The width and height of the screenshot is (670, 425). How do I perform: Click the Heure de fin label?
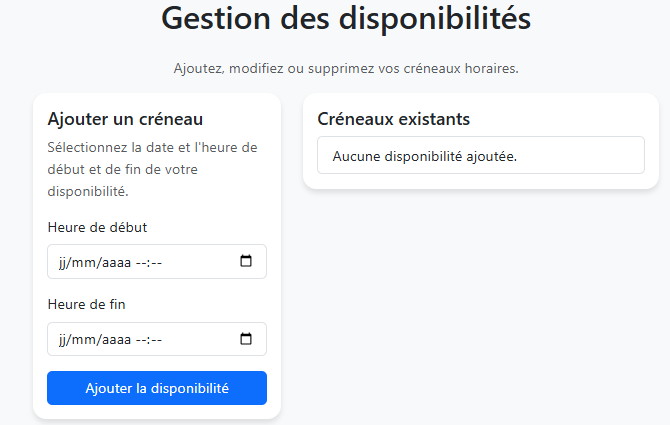pos(86,304)
